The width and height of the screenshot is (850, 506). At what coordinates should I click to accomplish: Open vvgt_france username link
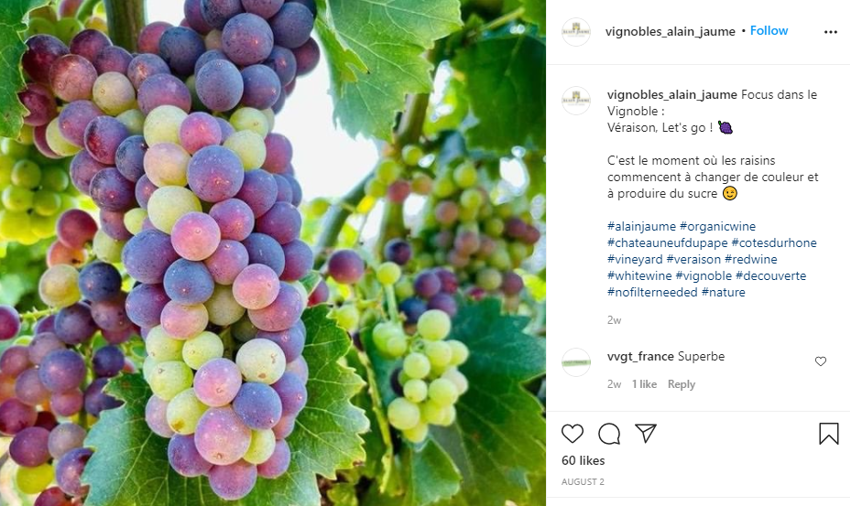click(640, 356)
